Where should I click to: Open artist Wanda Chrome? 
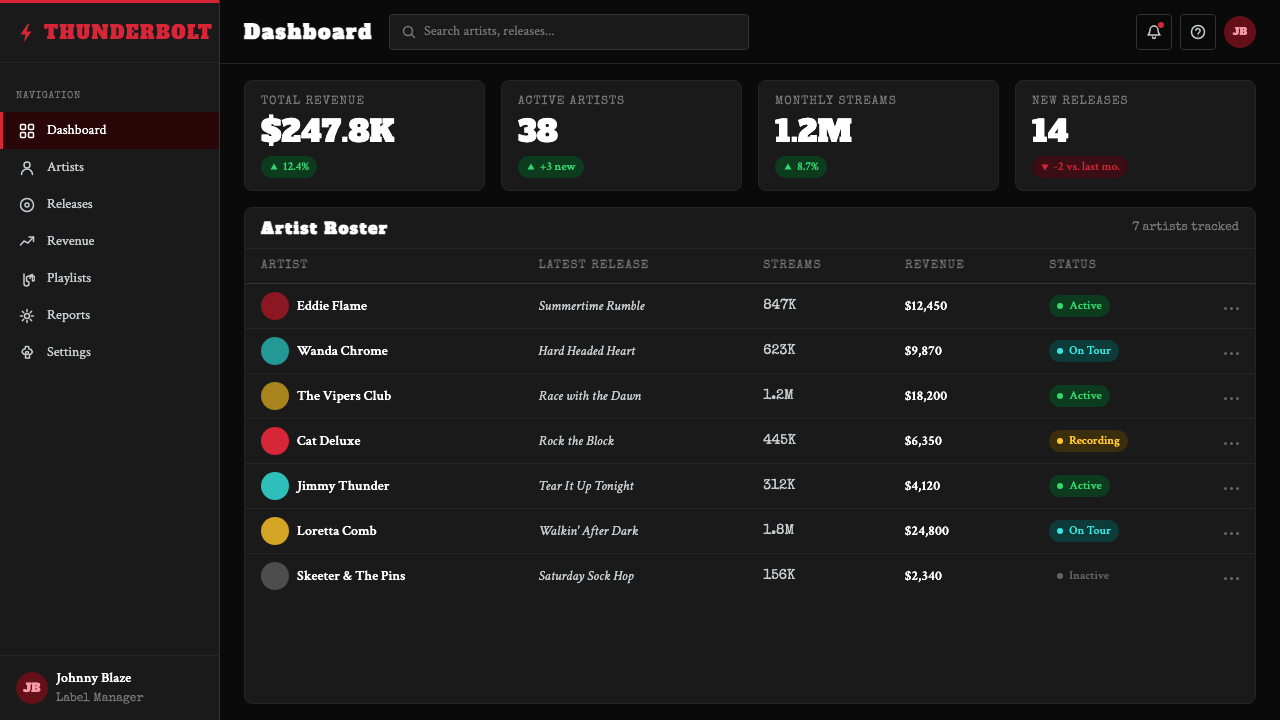tap(342, 351)
